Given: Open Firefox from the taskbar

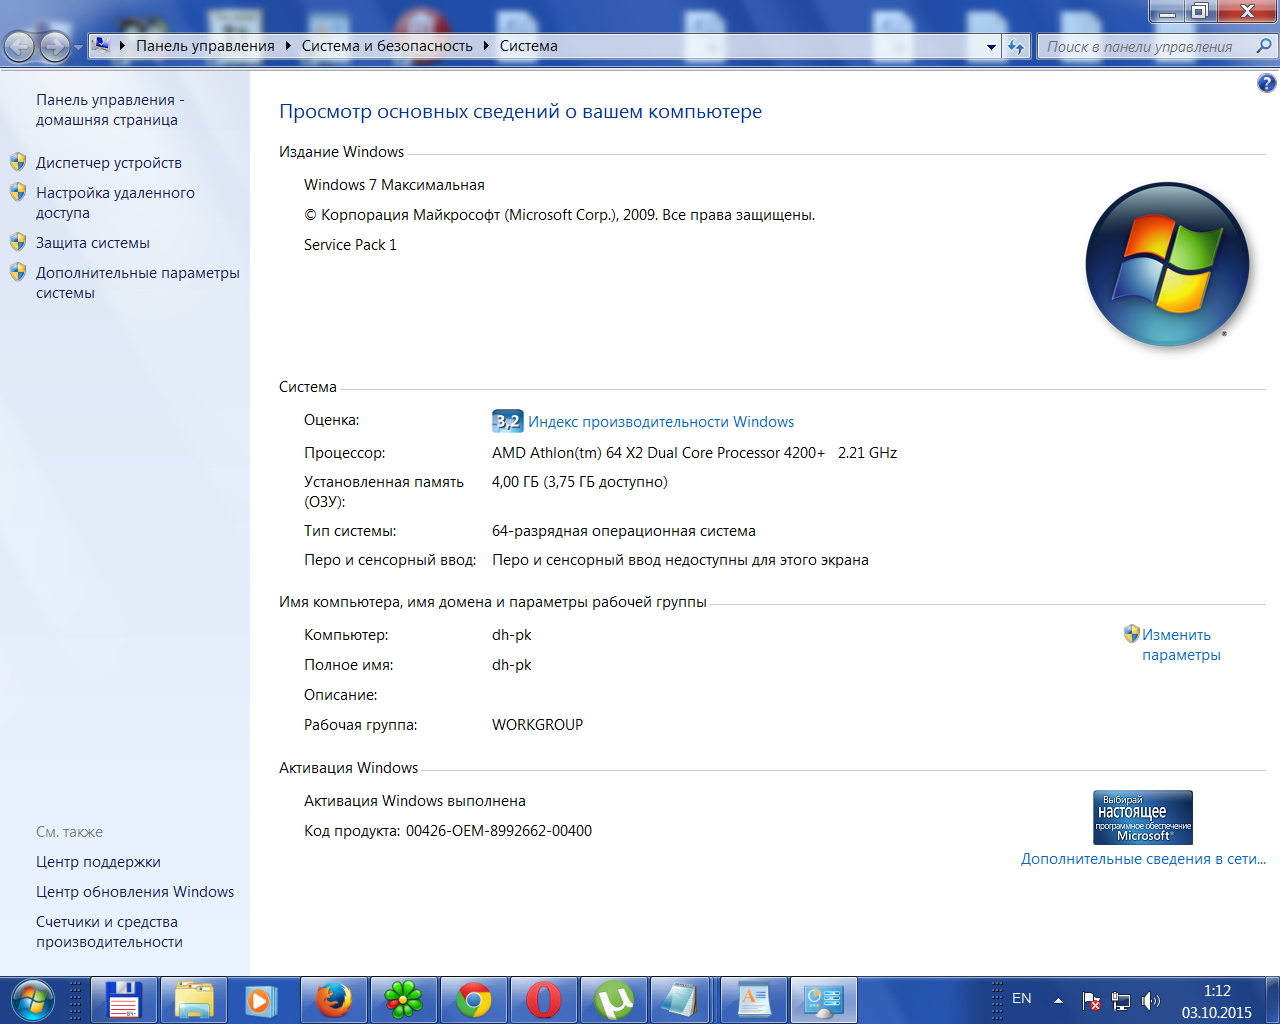Looking at the screenshot, I should 334,1000.
